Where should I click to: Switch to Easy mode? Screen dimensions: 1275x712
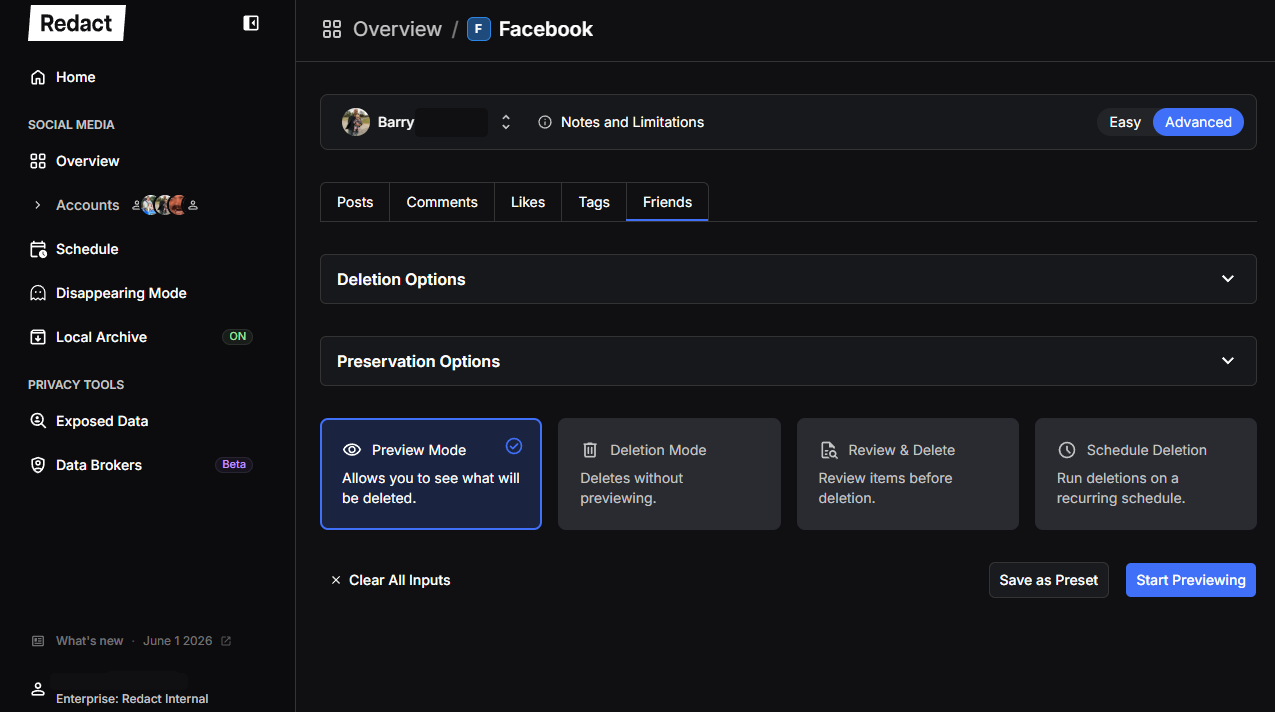1125,122
